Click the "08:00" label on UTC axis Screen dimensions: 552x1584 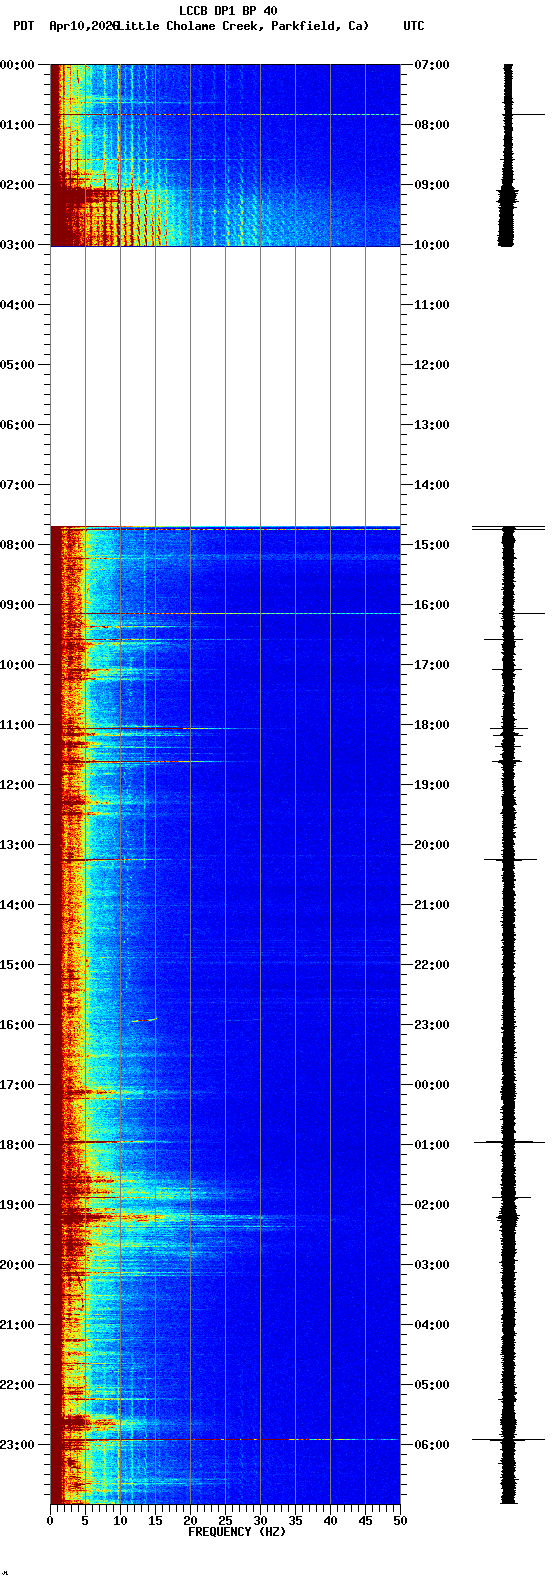coord(432,125)
